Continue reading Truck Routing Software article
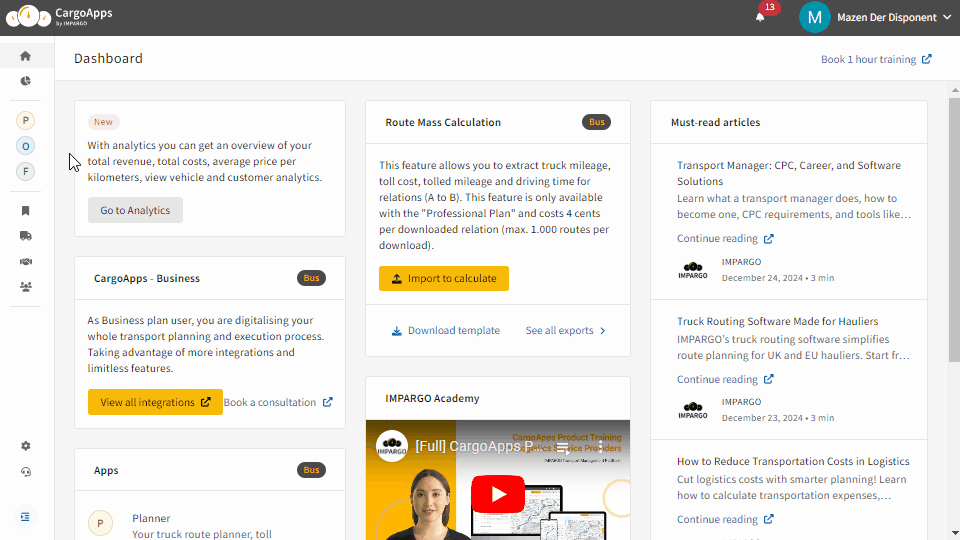The width and height of the screenshot is (960, 540). coord(725,380)
